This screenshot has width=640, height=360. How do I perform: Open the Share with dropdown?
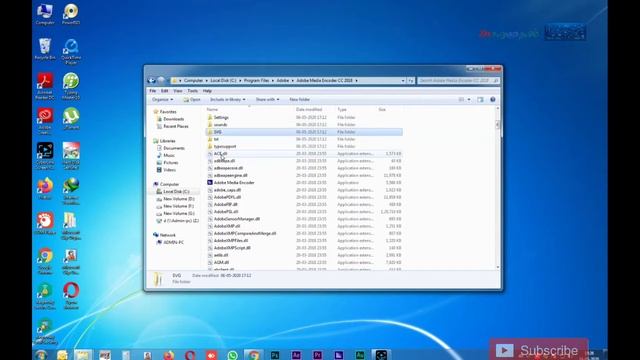(x=267, y=100)
